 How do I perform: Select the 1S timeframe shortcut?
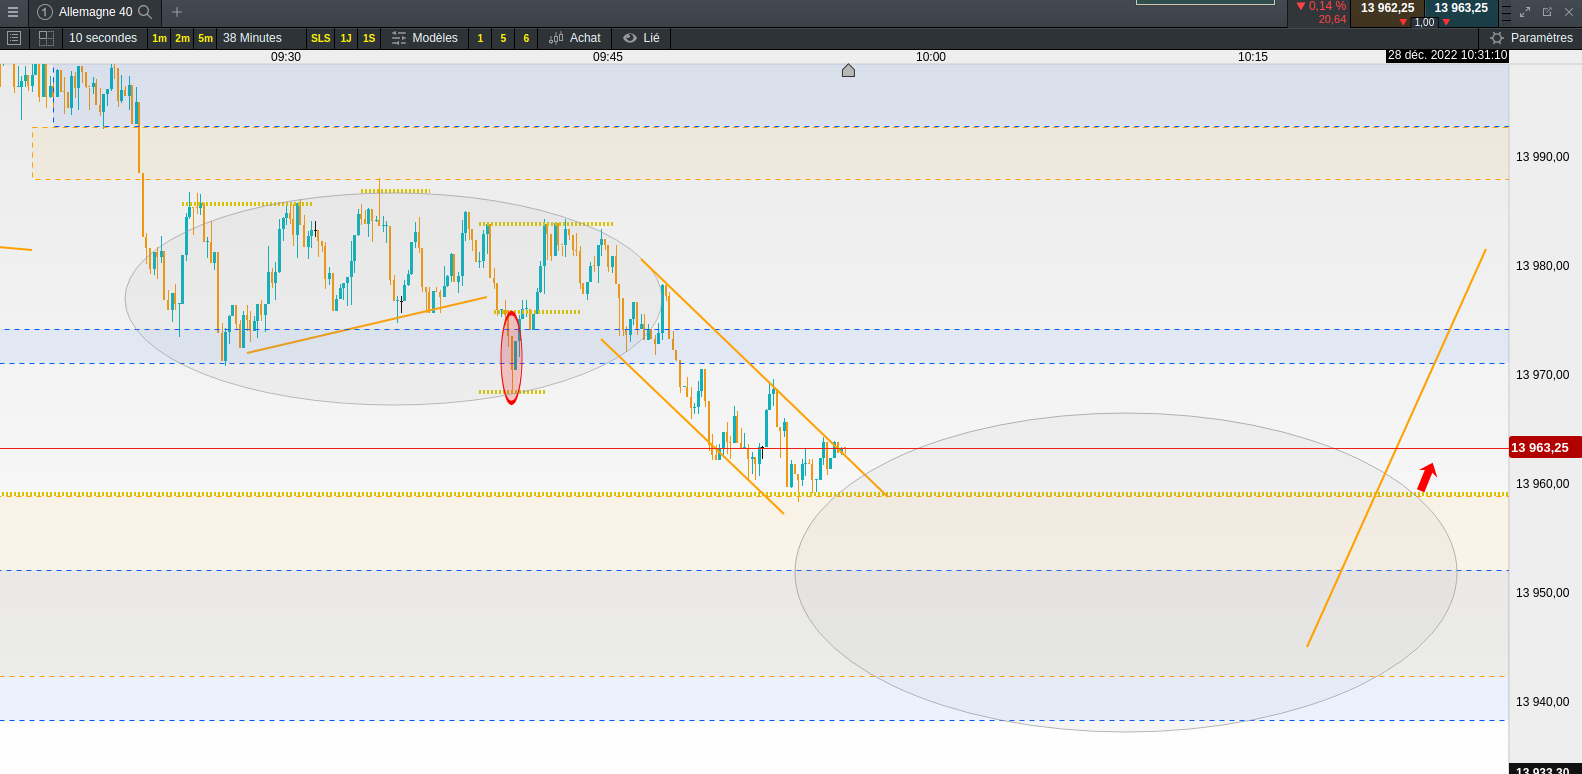point(369,38)
